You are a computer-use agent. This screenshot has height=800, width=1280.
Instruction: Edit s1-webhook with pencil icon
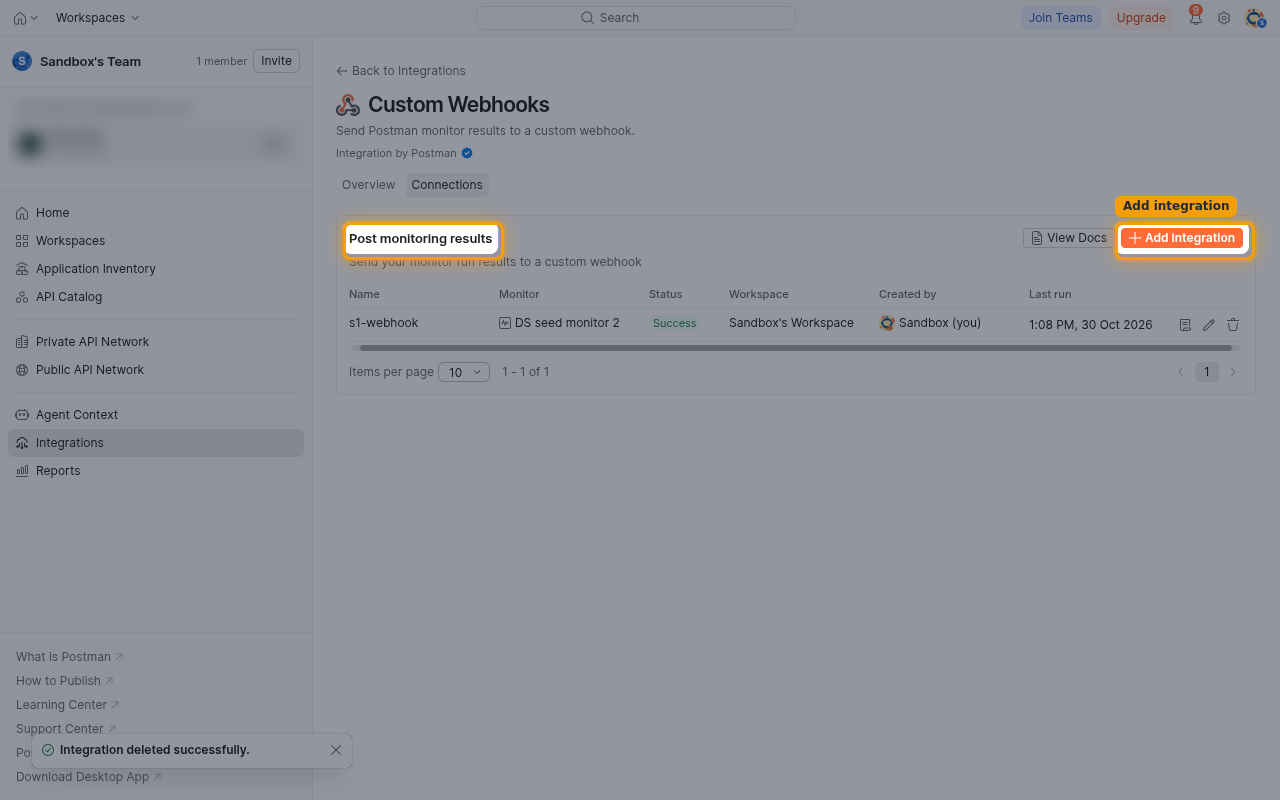1209,325
